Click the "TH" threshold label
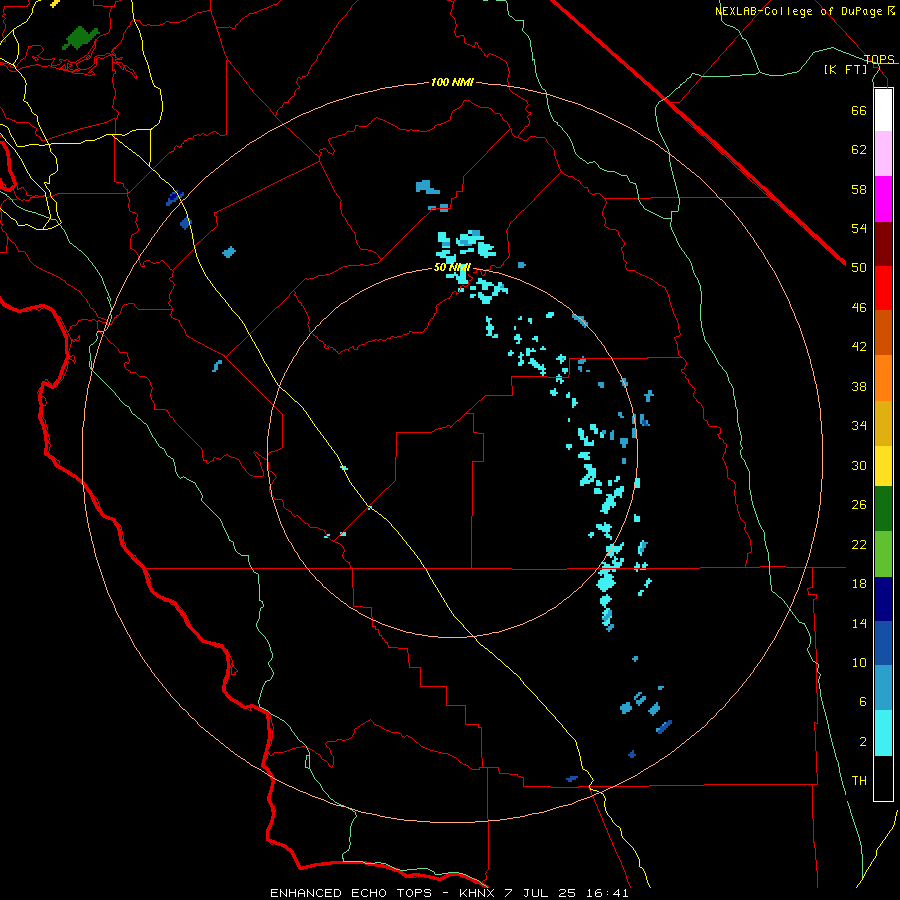This screenshot has height=900, width=900. tap(859, 781)
